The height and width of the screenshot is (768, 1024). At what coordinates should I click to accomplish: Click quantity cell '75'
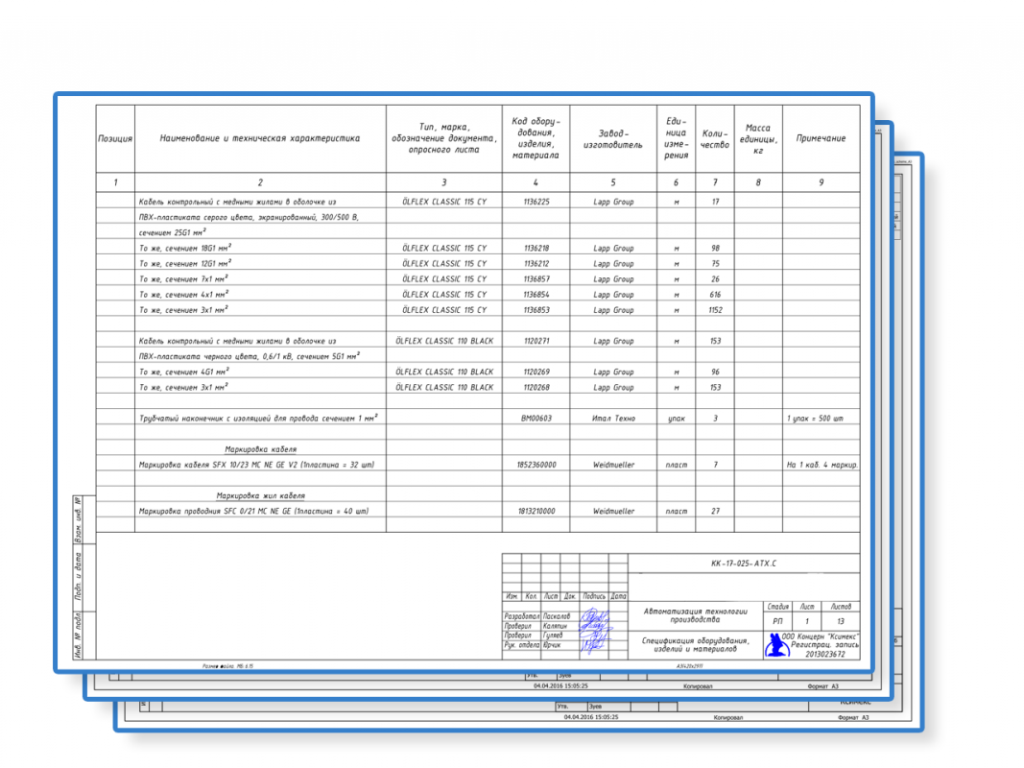(715, 264)
